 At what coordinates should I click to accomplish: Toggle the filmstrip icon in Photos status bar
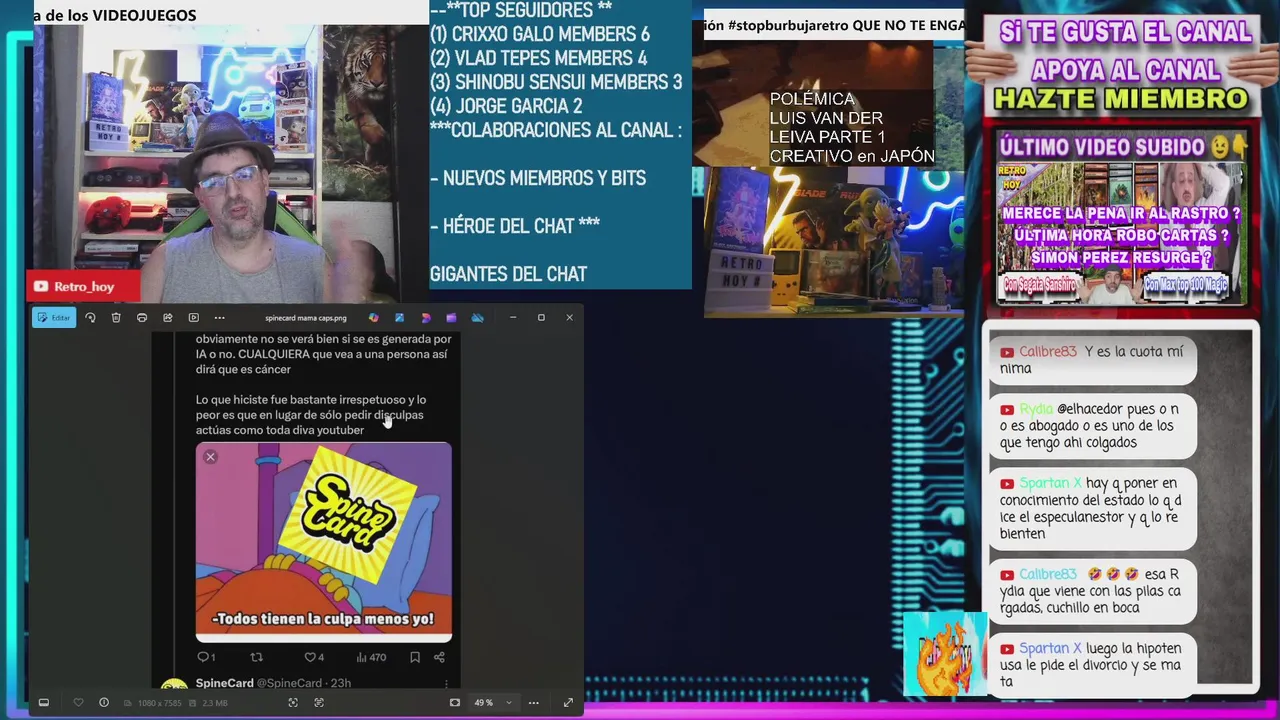tap(44, 703)
